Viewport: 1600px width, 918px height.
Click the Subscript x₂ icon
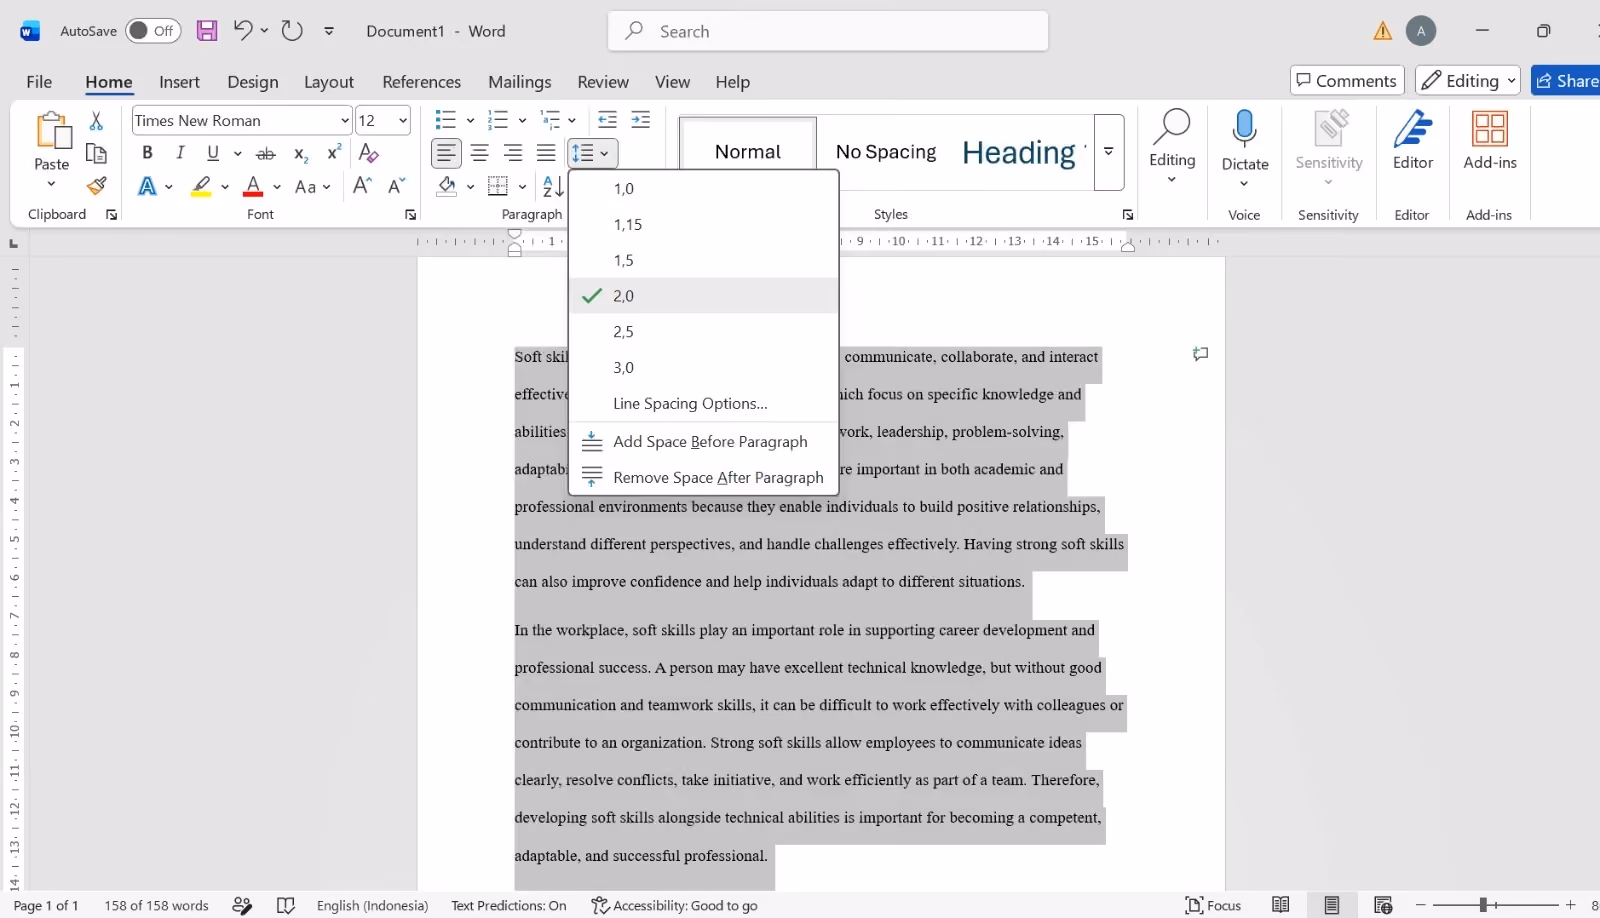(x=300, y=153)
